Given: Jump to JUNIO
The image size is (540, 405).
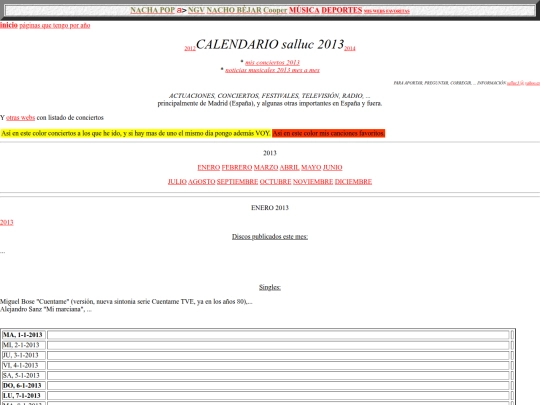Looking at the screenshot, I should tap(332, 167).
